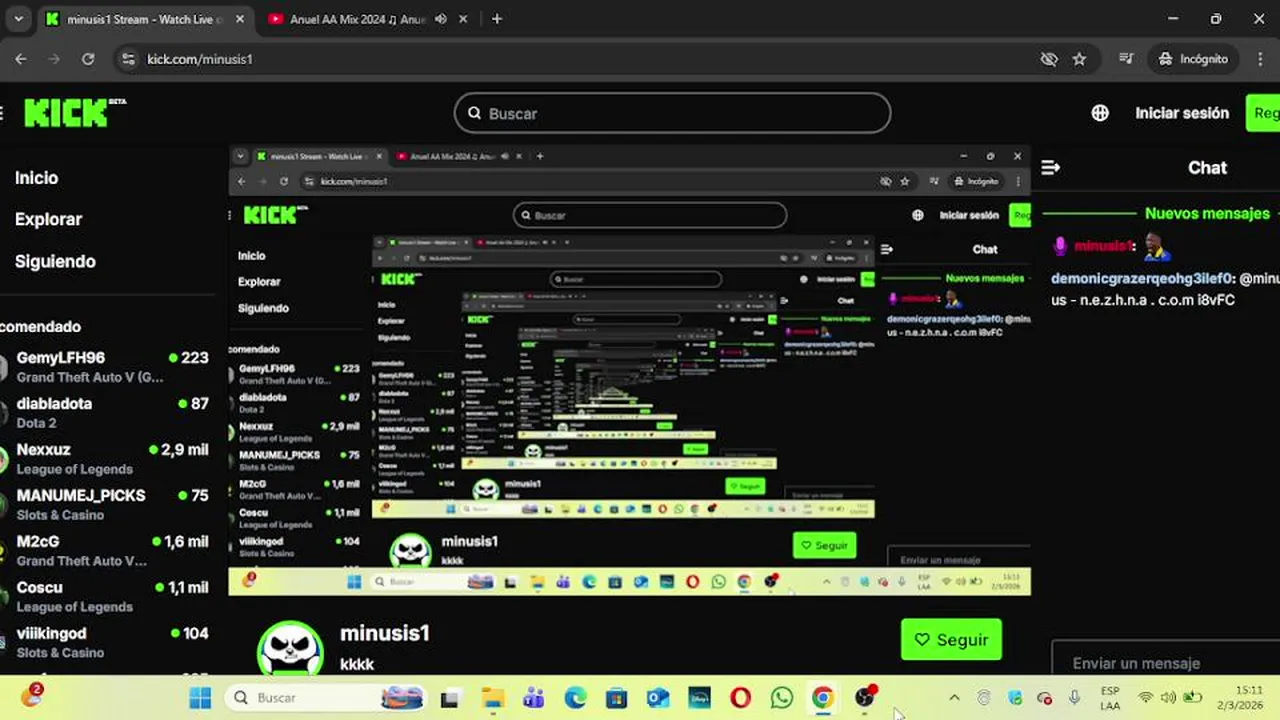Switch ESP LAA keyboard language indicator
Viewport: 1280px width, 720px height.
click(1110, 698)
